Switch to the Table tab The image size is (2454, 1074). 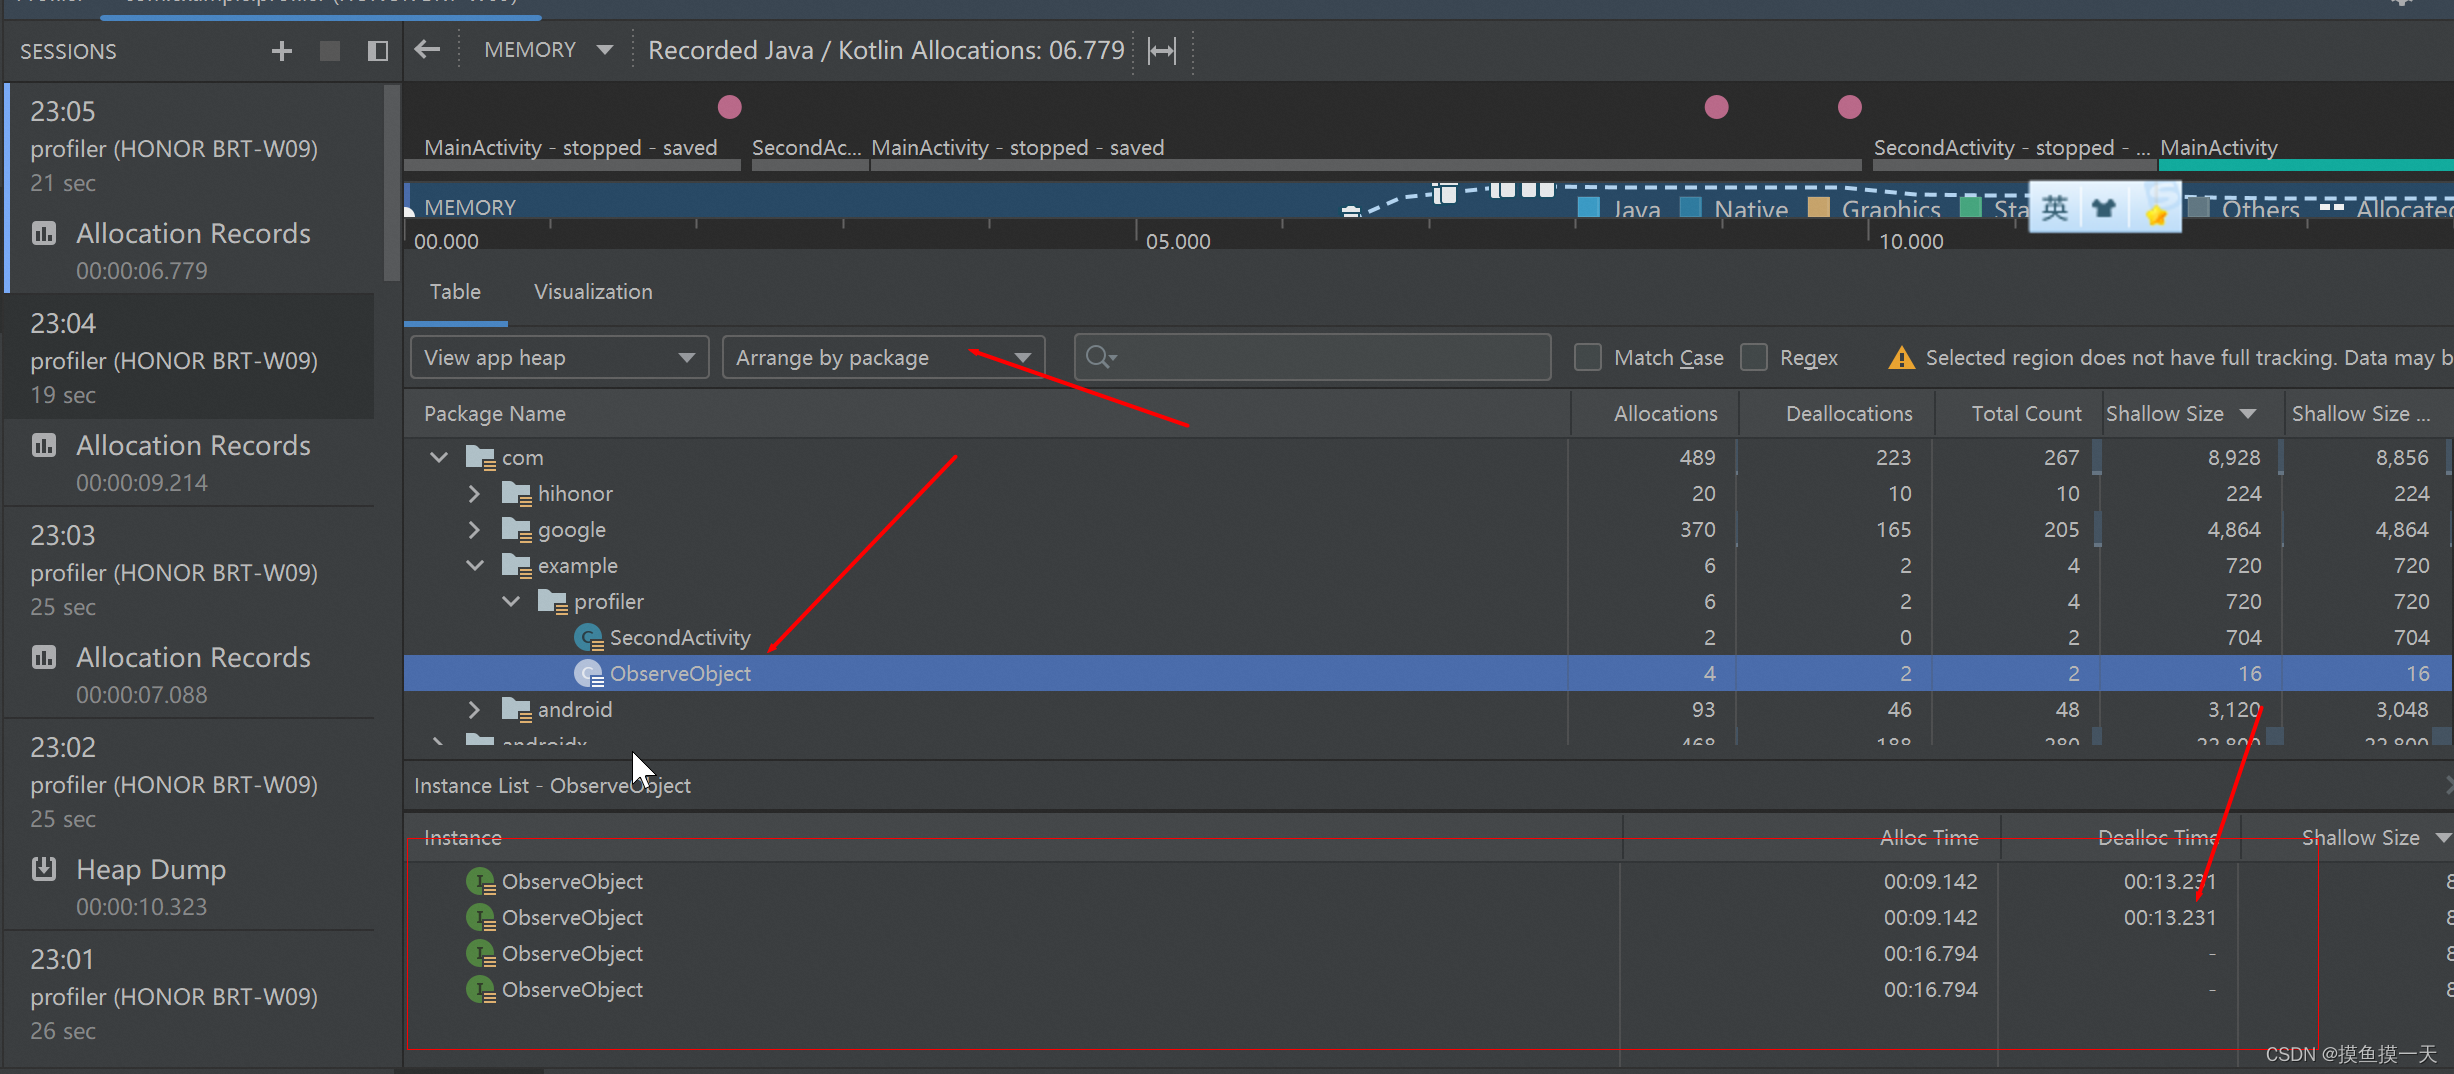[455, 292]
